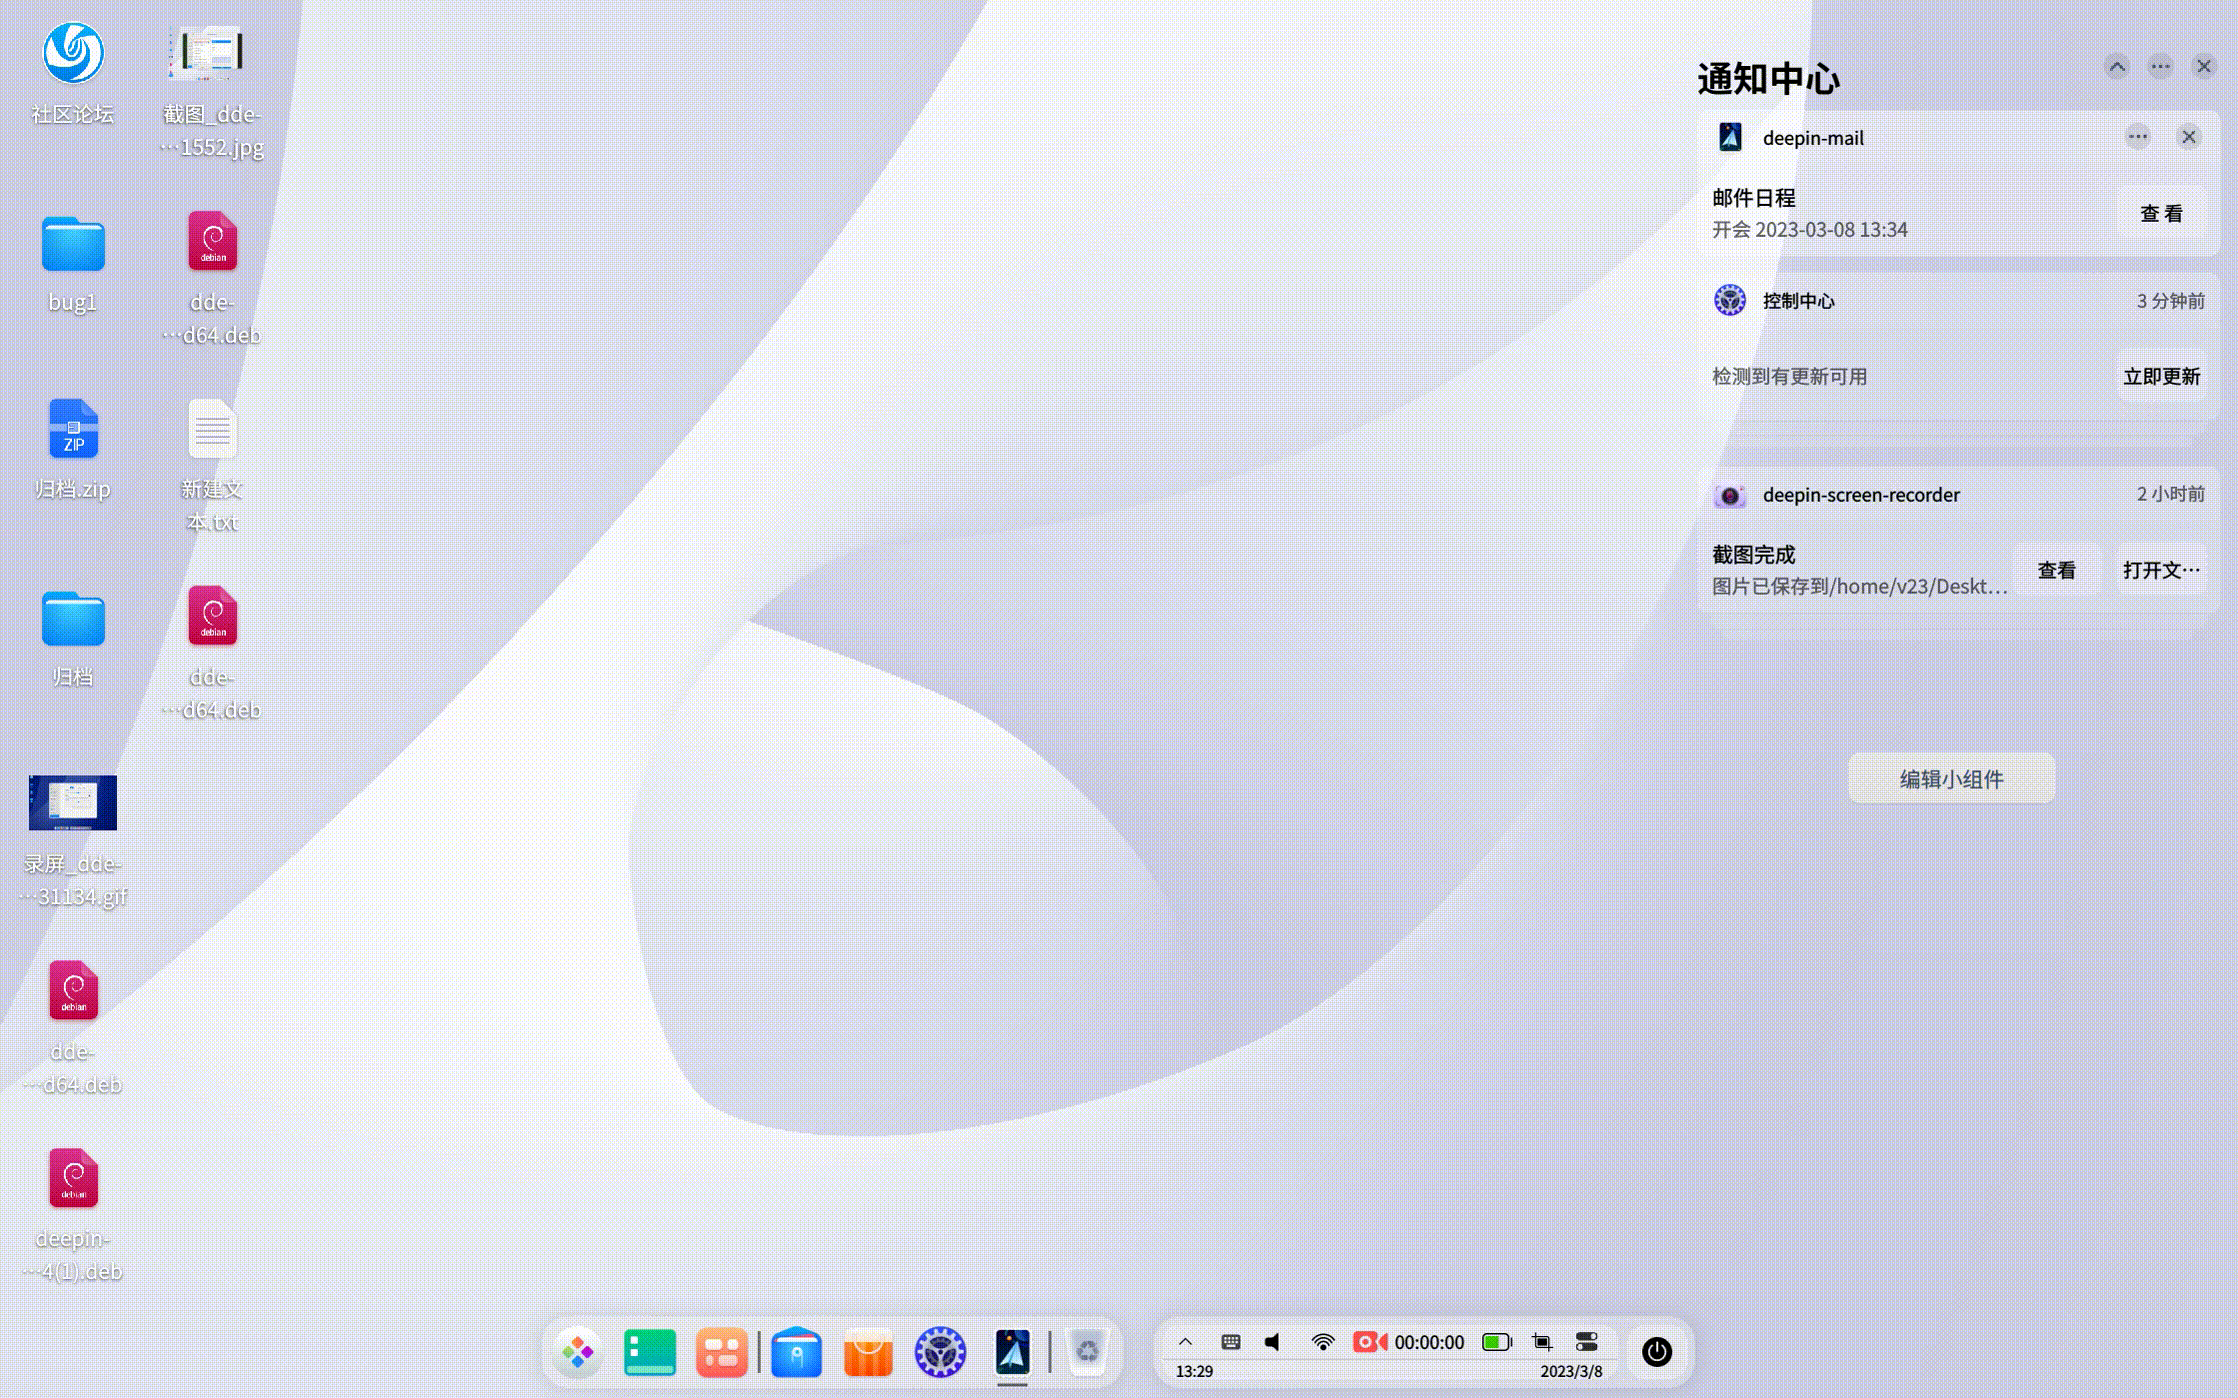This screenshot has width=2238, height=1398.
Task: Click 检测到有更新可用 notification text
Action: click(1789, 376)
